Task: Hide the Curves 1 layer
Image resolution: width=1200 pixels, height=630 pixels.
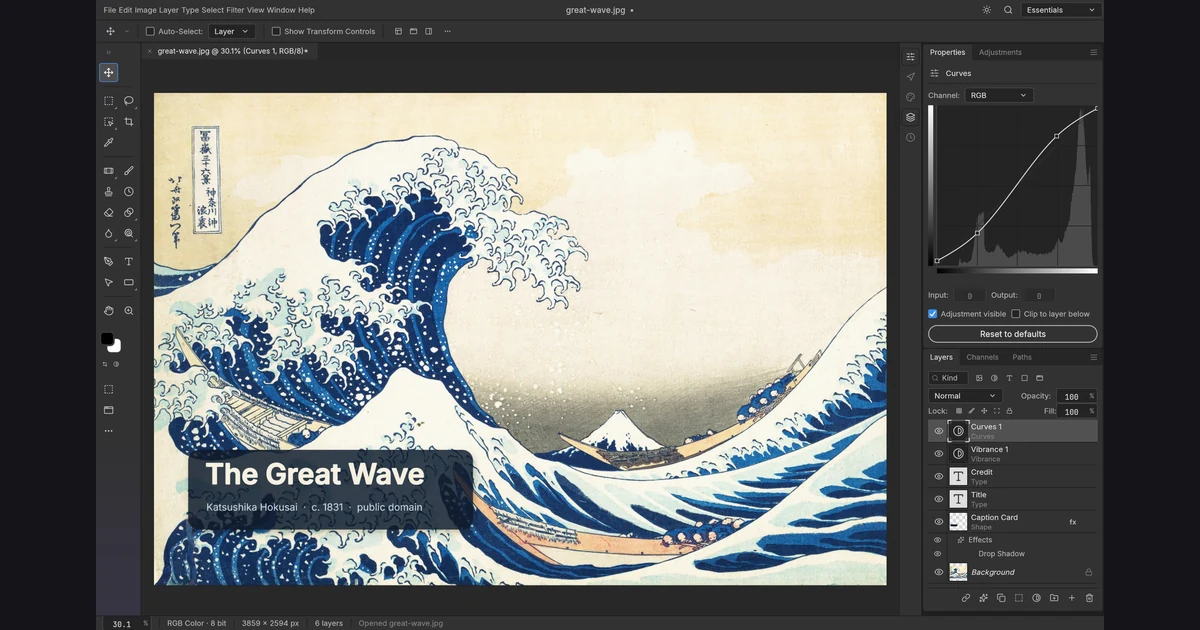Action: click(939, 431)
